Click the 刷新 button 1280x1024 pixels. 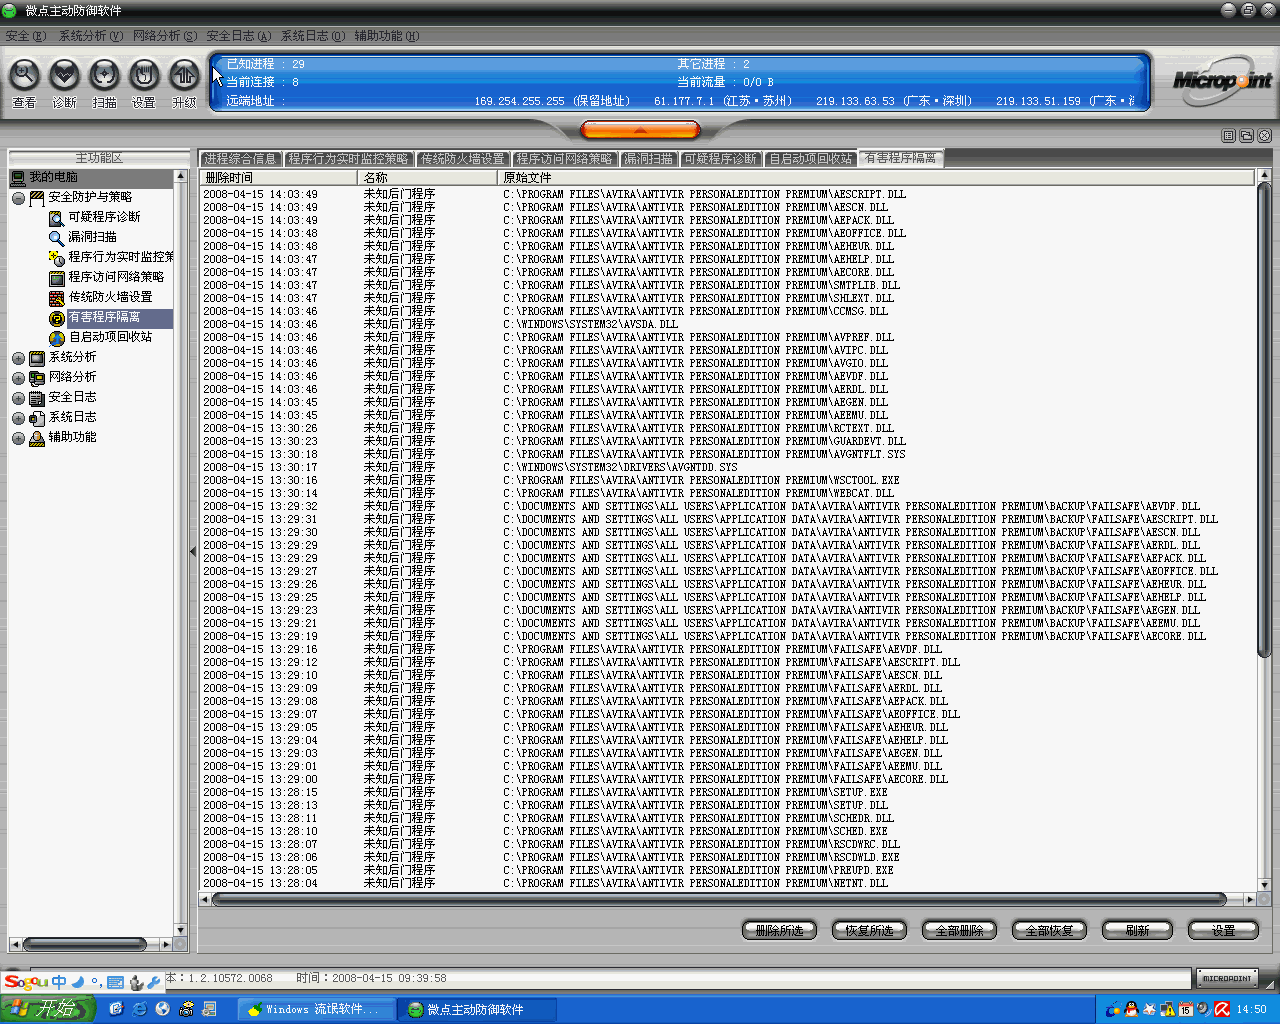1137,930
